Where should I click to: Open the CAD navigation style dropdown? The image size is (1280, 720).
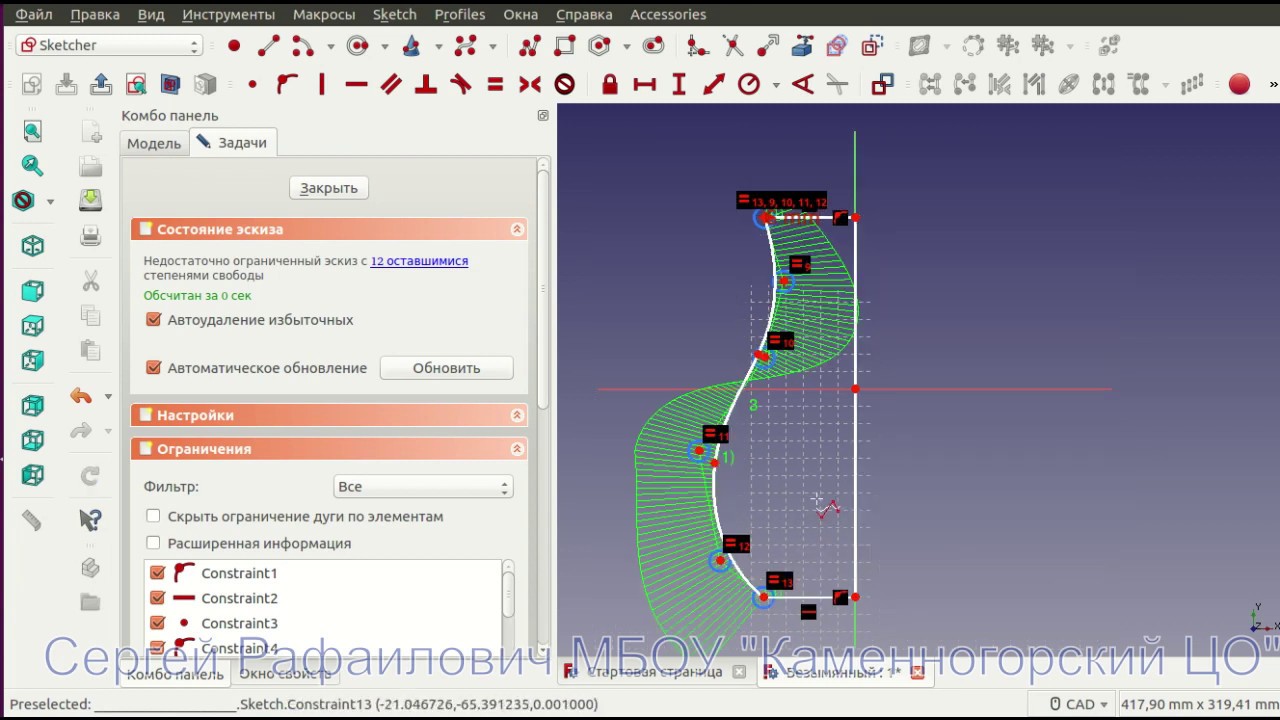(x=1078, y=704)
